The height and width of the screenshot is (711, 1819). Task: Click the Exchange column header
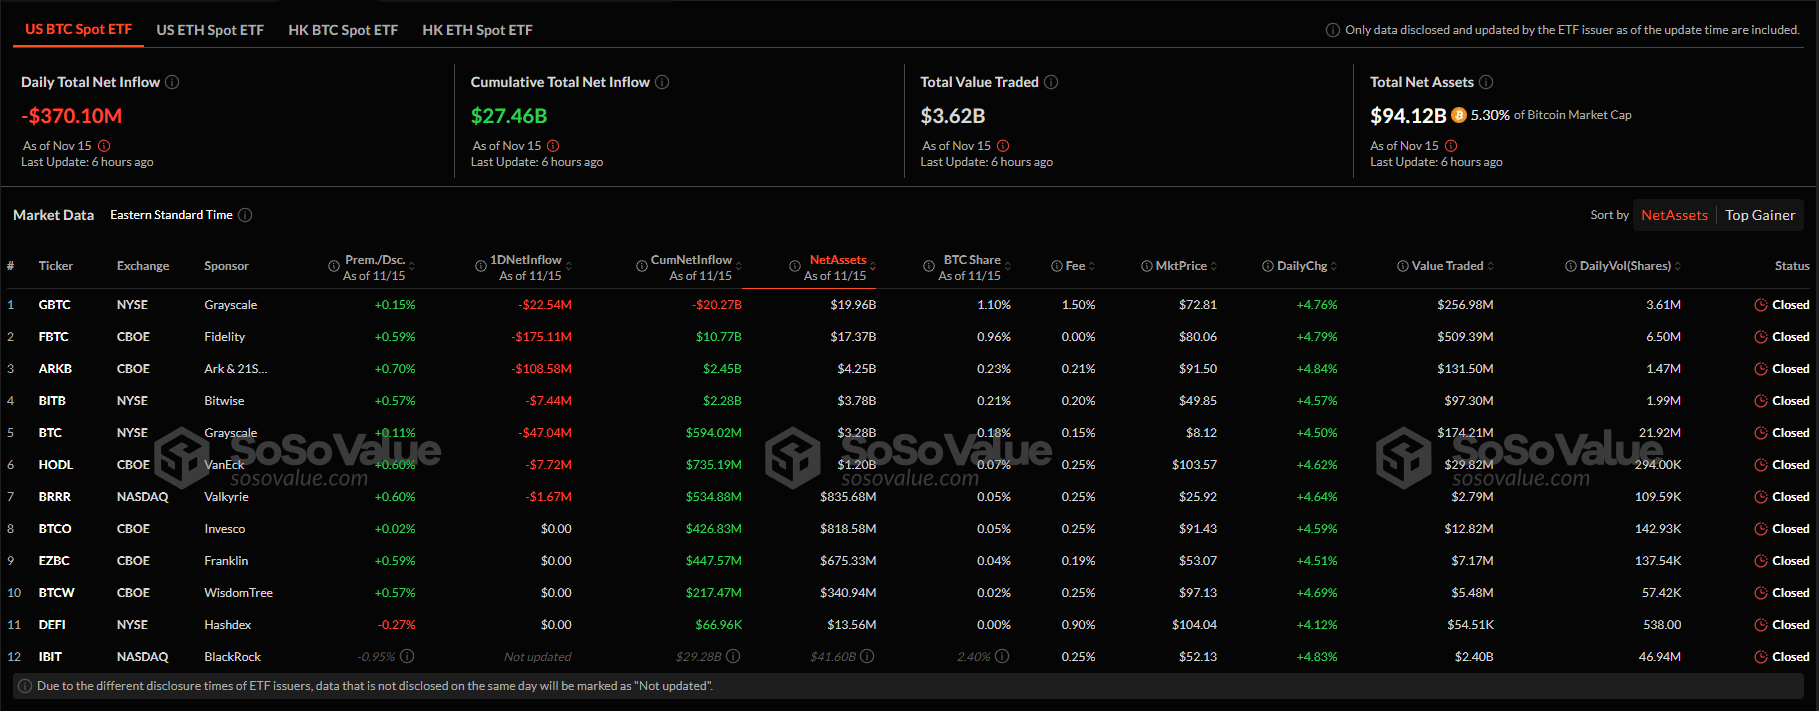click(x=143, y=266)
